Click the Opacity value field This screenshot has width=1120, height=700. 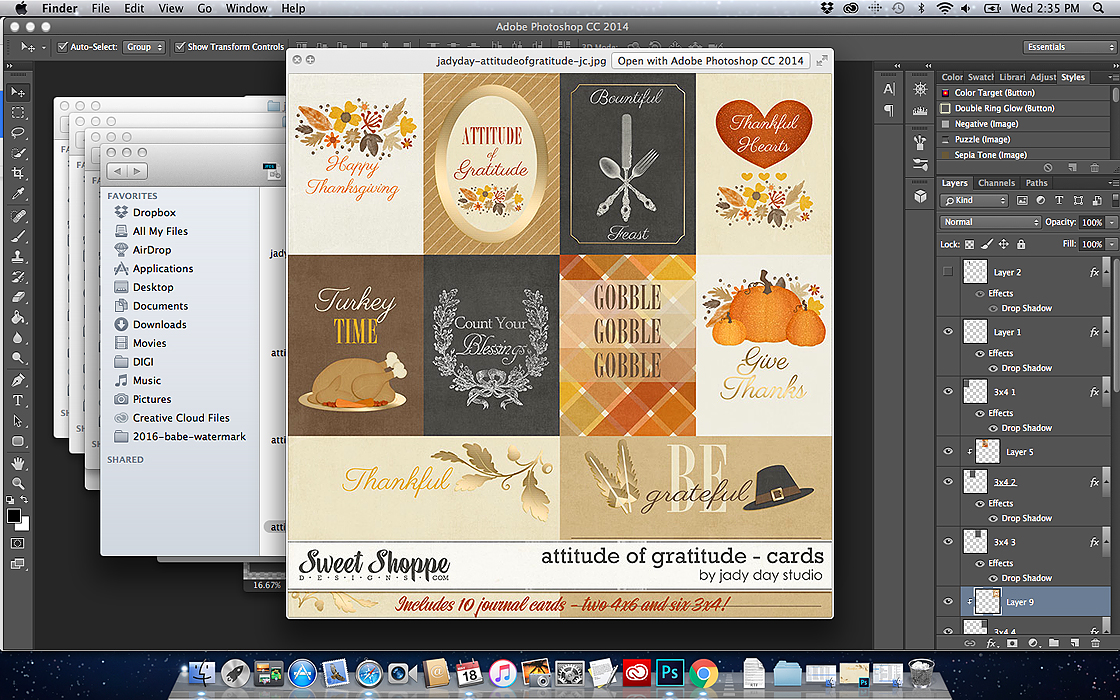pyautogui.click(x=1091, y=222)
